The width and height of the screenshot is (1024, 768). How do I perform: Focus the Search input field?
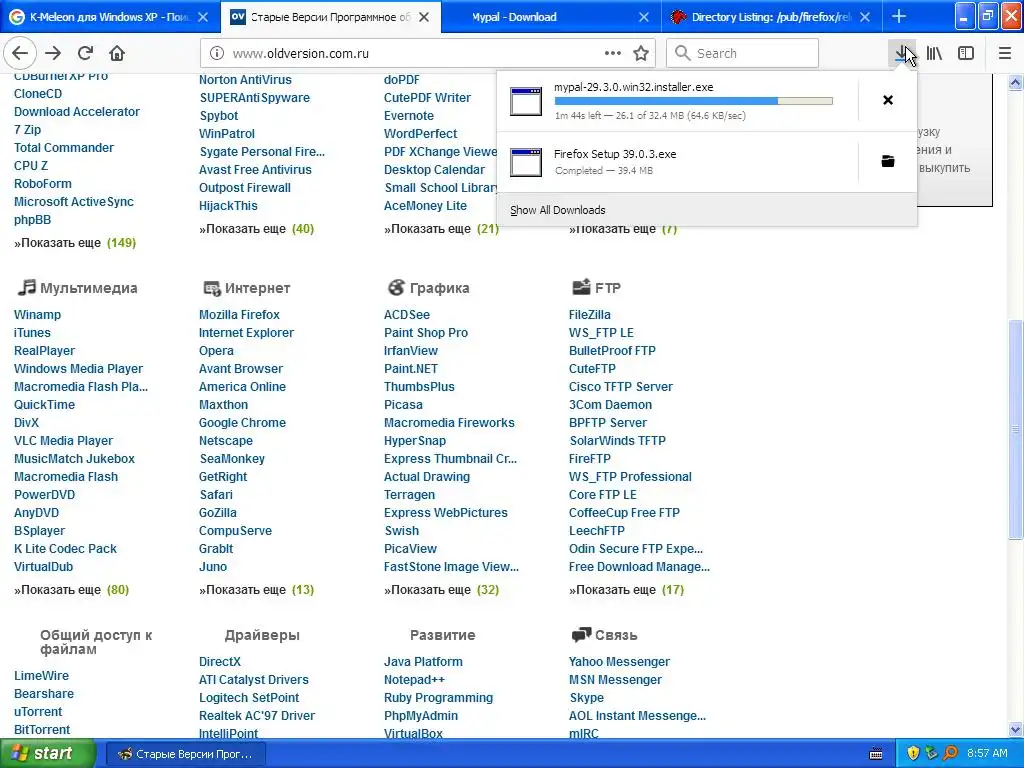point(743,54)
